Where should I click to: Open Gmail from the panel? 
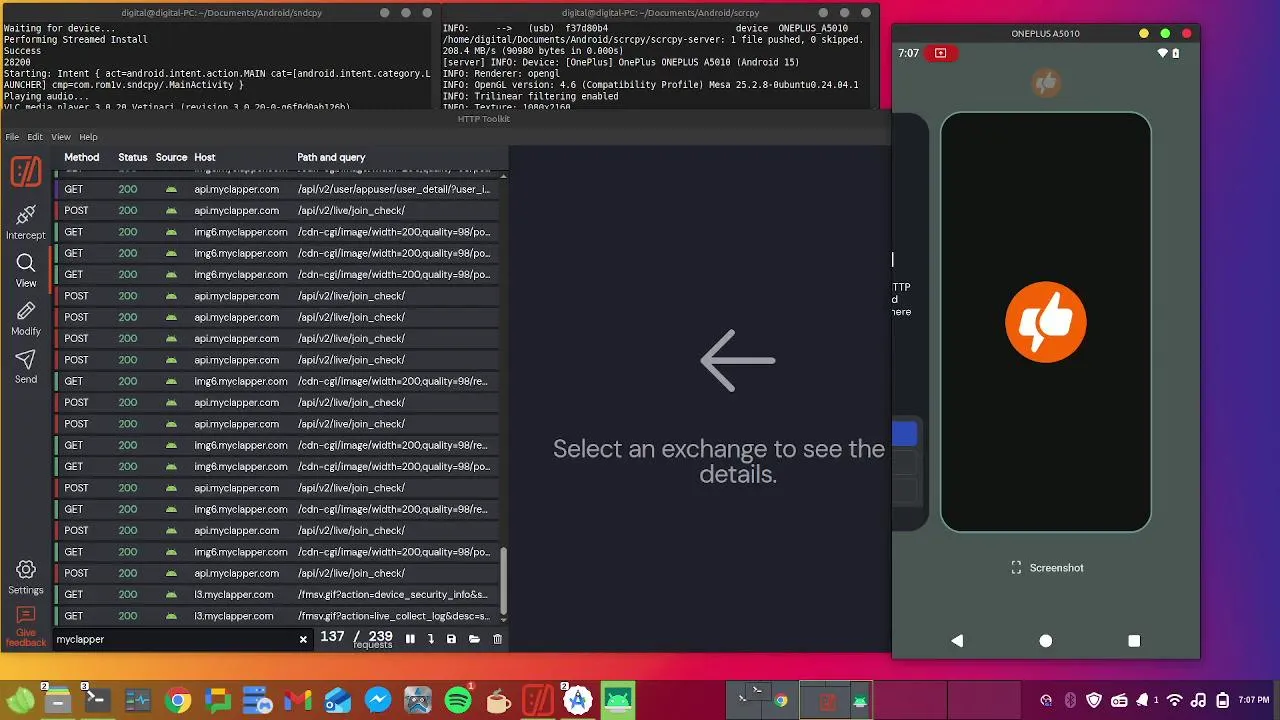297,700
